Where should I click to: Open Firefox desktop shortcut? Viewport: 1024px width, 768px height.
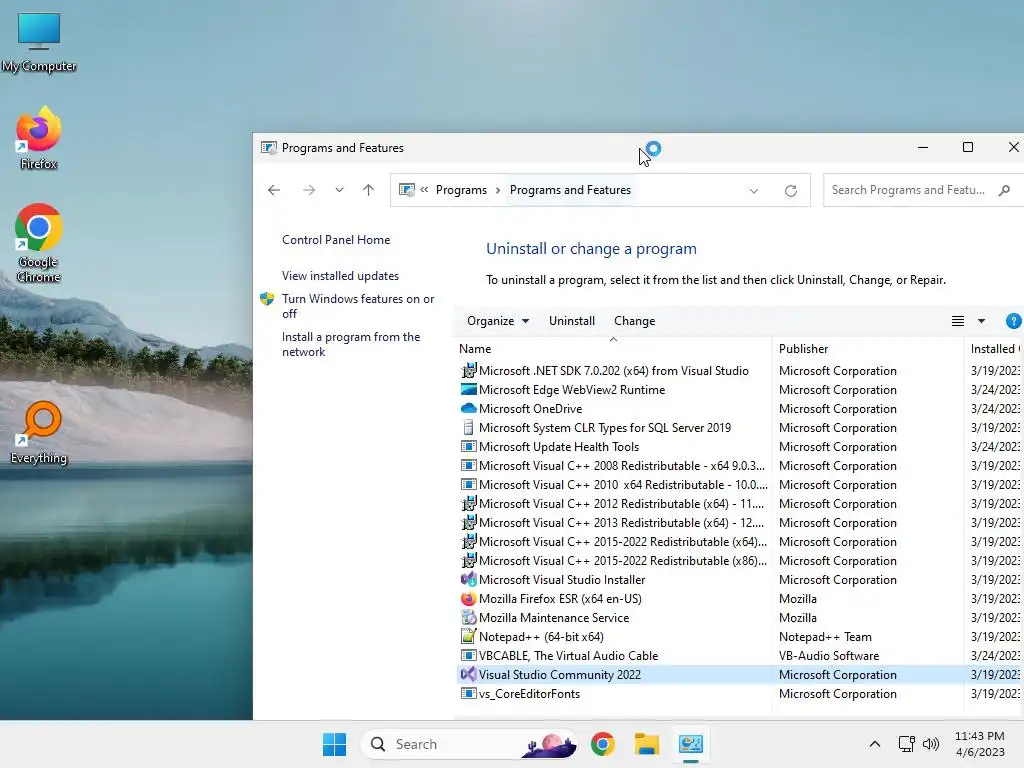click(x=39, y=138)
